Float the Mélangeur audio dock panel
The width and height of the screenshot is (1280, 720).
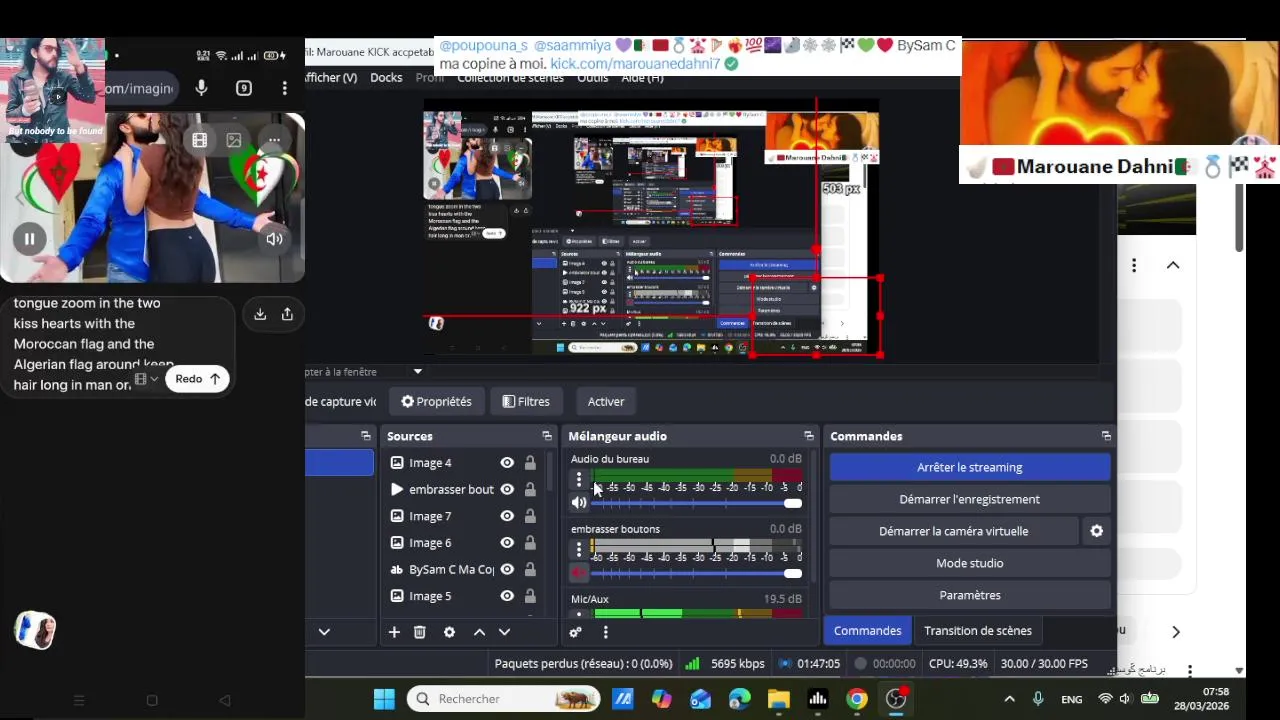point(809,436)
